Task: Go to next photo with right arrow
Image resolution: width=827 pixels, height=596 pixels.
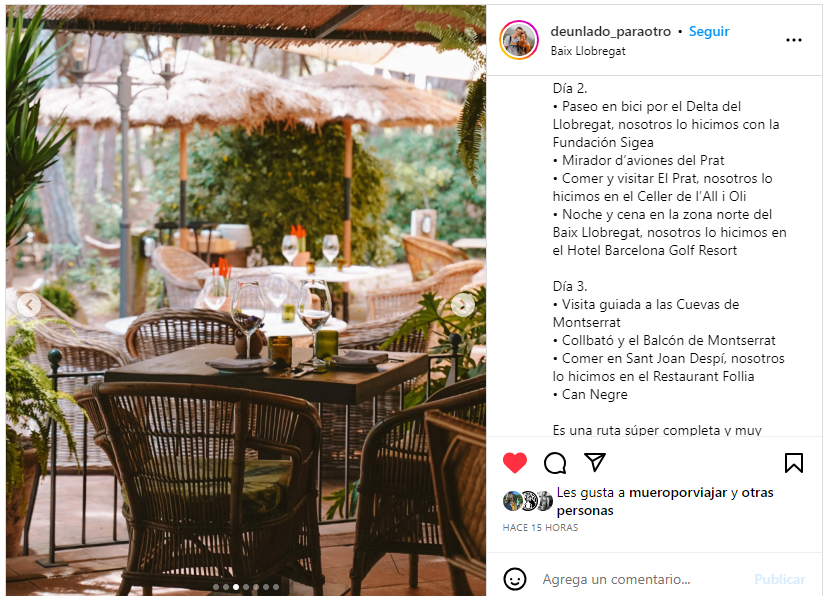Action: [463, 305]
